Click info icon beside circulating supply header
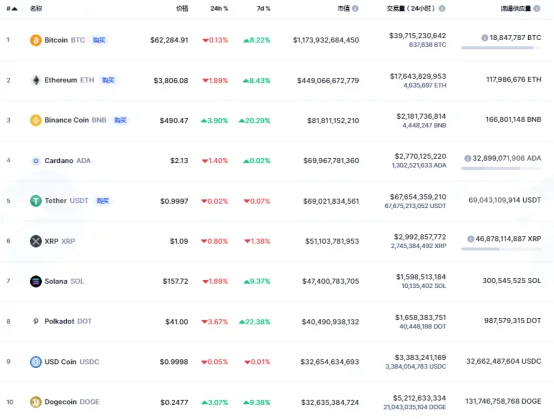The height and width of the screenshot is (419, 554). pyautogui.click(x=537, y=8)
